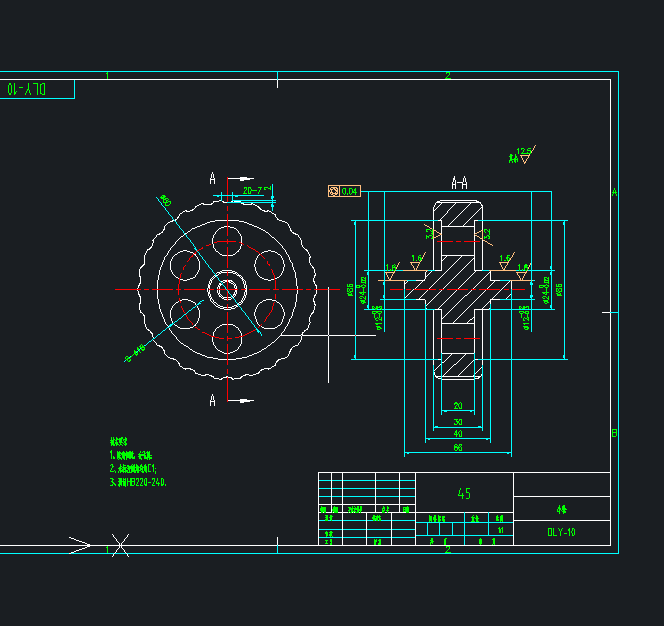
Task: Click section letter A below the gear view
Action: tap(213, 400)
